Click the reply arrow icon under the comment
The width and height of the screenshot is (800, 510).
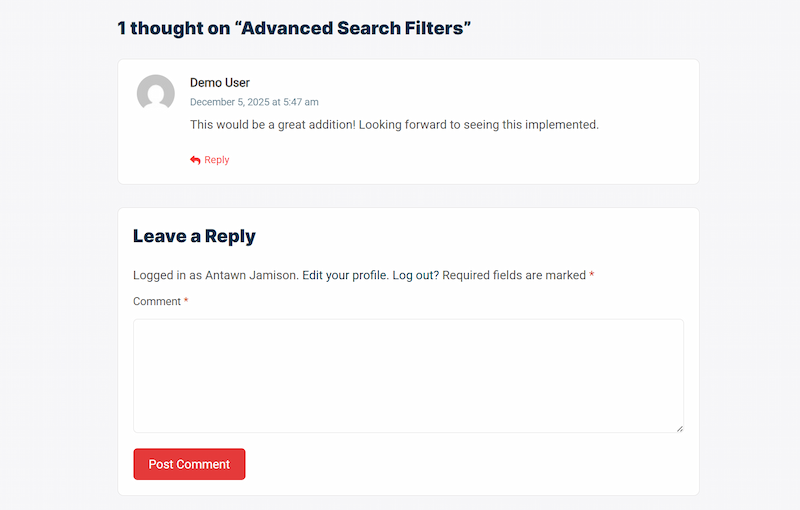point(195,160)
